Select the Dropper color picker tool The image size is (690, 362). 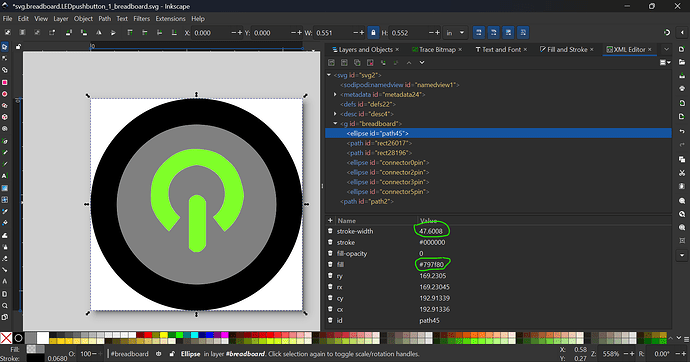pos(5,211)
